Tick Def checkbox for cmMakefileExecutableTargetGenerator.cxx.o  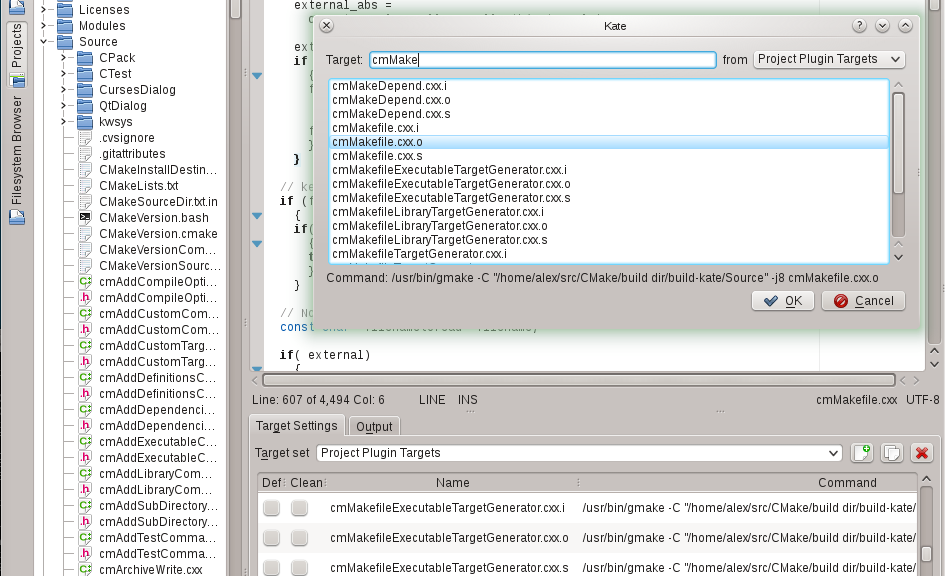271,538
